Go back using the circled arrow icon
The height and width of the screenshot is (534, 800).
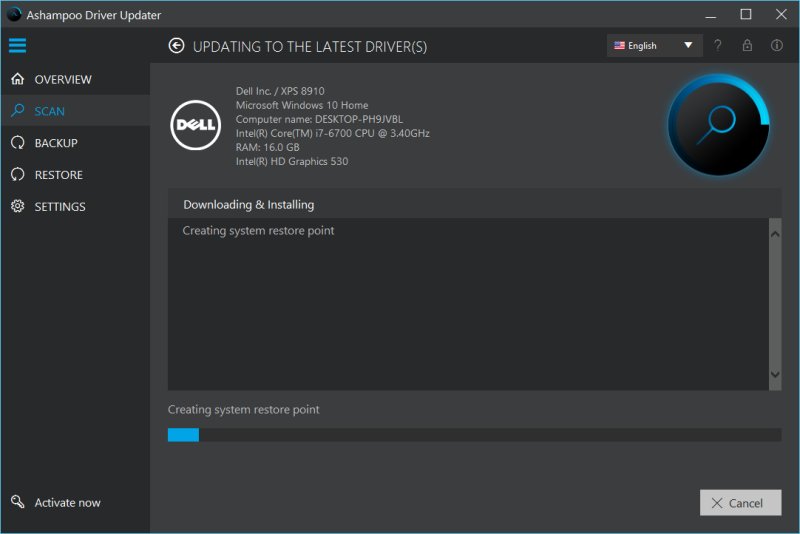(x=177, y=46)
